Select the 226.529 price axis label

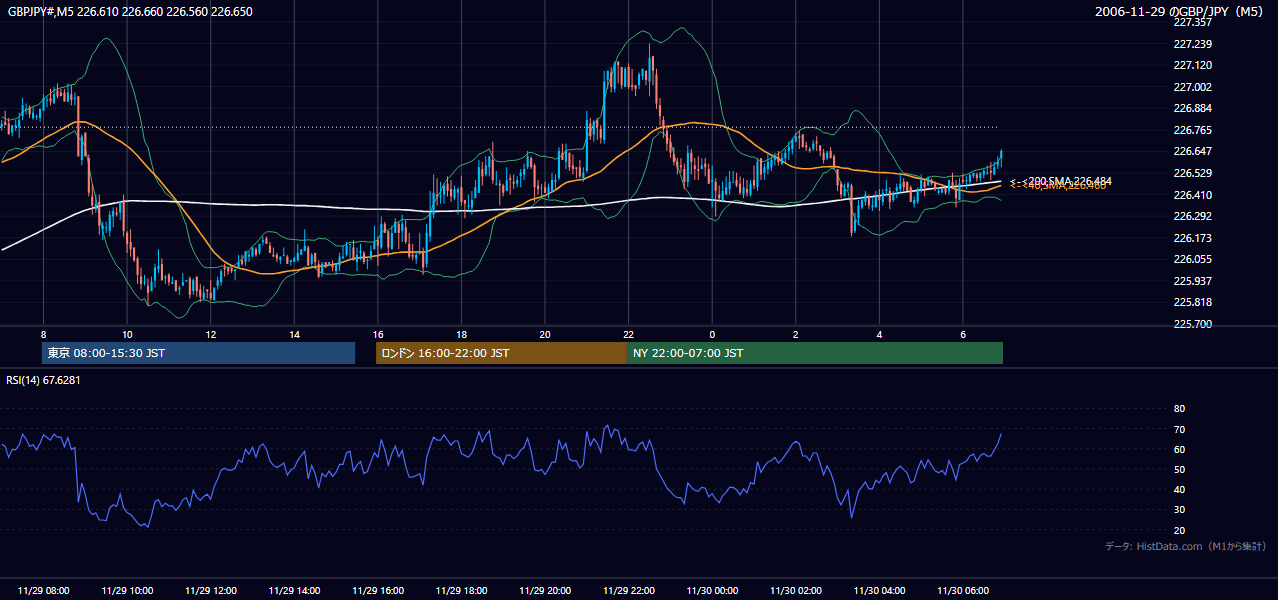pos(1191,173)
